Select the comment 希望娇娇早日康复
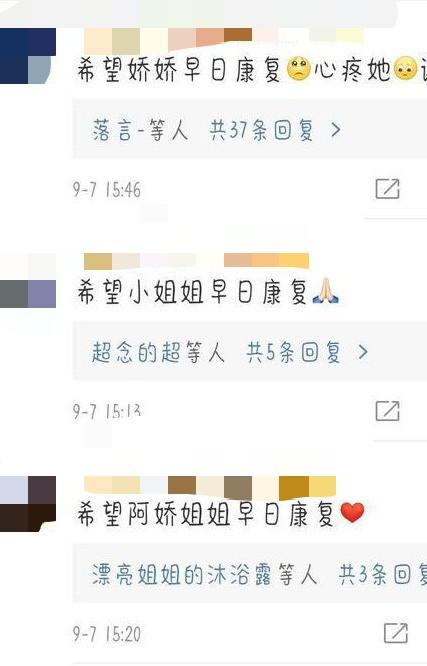This screenshot has height=666, width=427. 179,70
